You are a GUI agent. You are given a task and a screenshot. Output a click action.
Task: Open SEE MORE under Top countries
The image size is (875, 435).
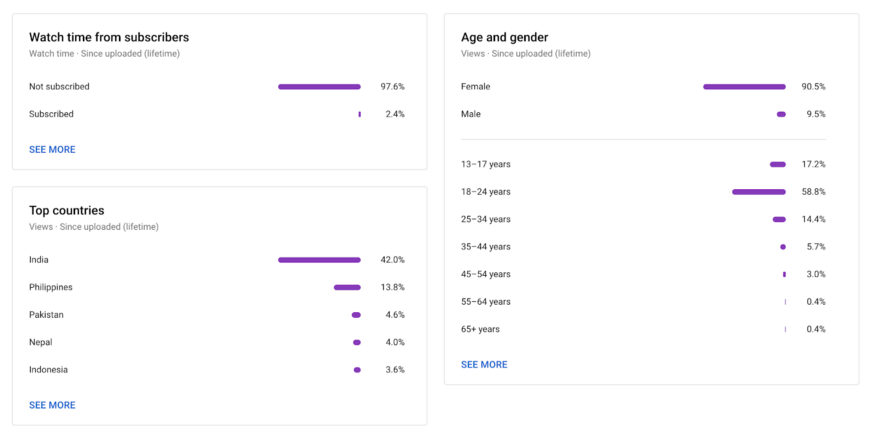(x=52, y=405)
